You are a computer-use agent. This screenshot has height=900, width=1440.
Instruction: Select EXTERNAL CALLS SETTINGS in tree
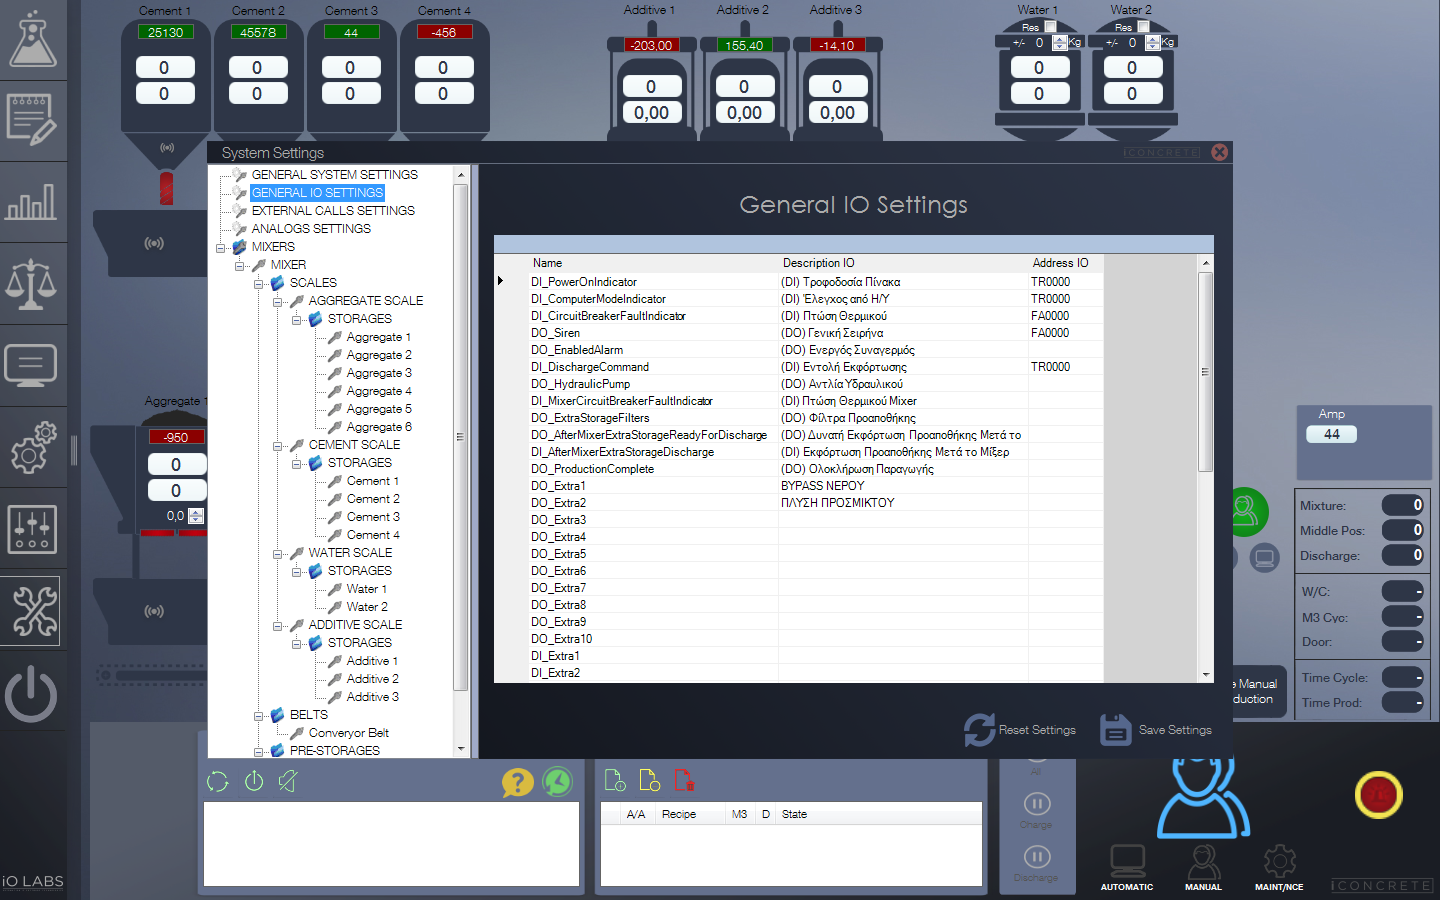[333, 211]
